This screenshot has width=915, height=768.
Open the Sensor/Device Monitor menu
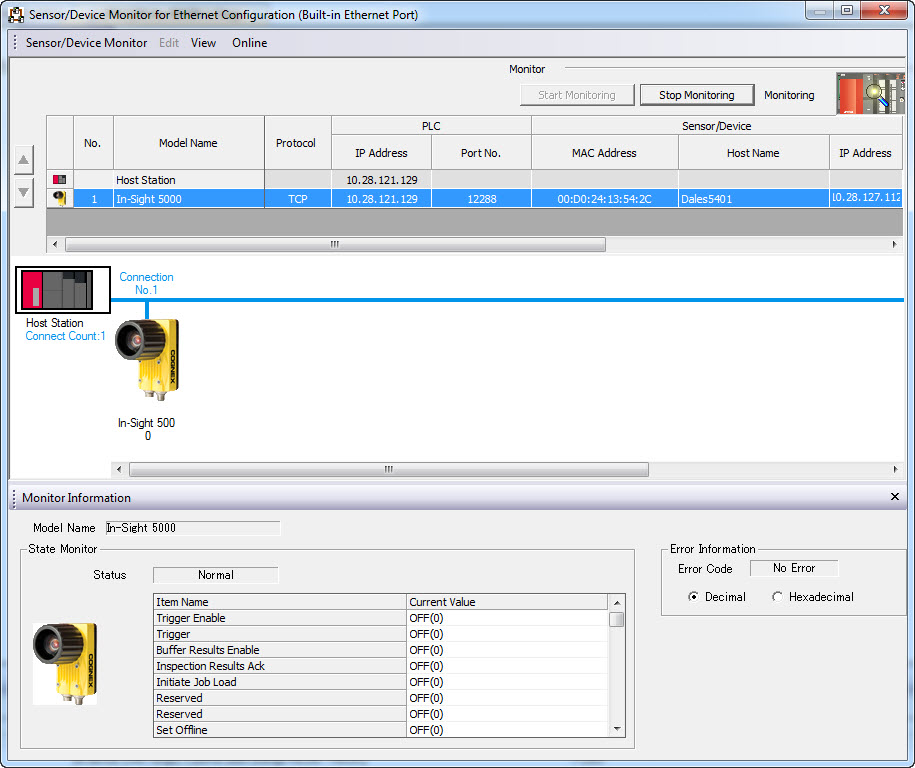[x=86, y=43]
